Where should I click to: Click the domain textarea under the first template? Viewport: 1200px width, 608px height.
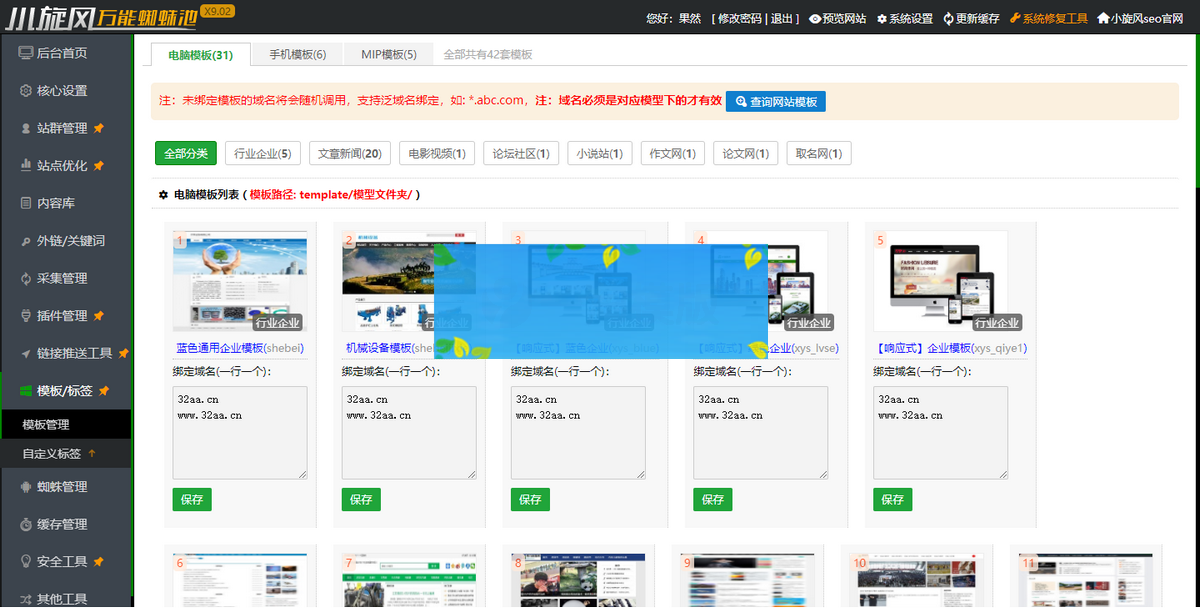tap(239, 432)
